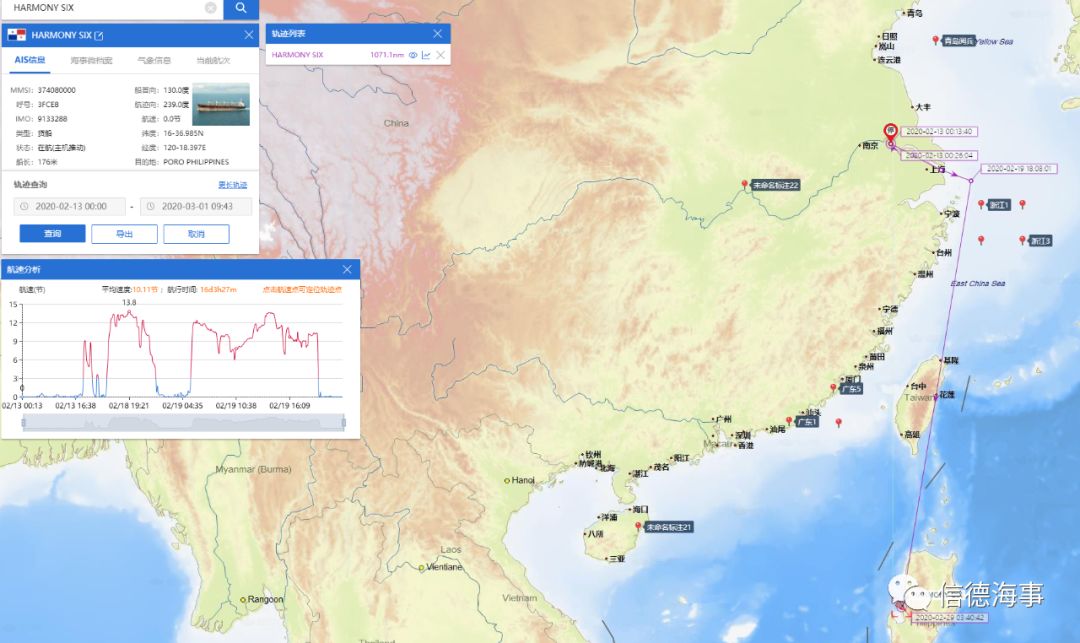Screen dimensions: 1080x643
Task: Click the blue search magnifier button
Action: click(241, 8)
